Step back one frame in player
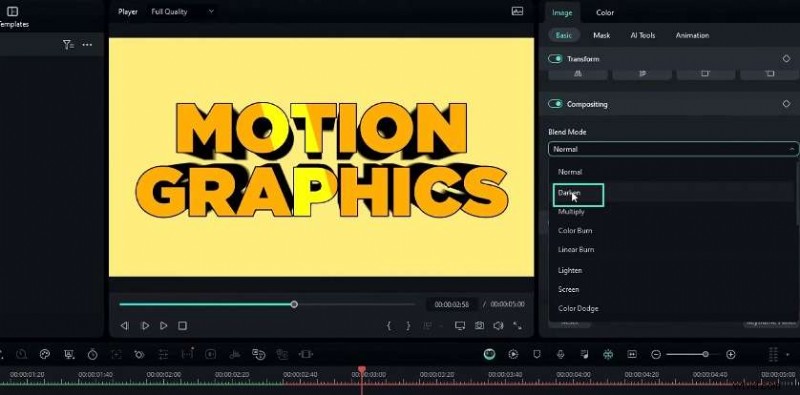800x395 pixels. (x=124, y=326)
